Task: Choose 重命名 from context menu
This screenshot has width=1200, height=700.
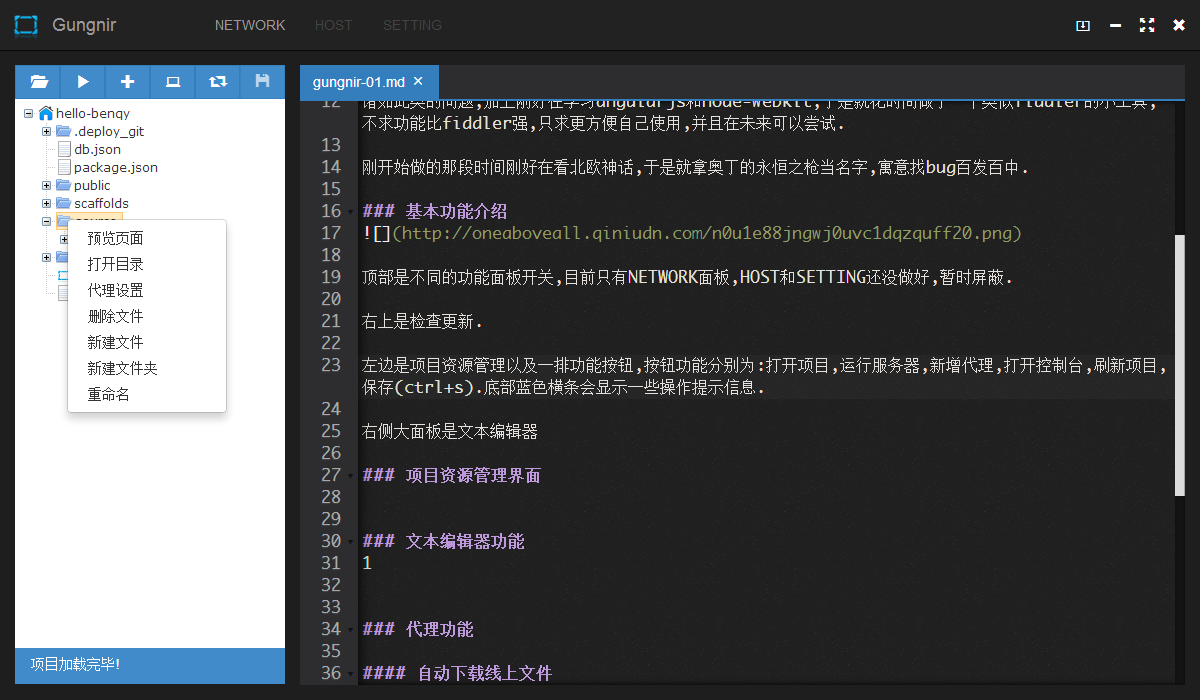Action: coord(147,394)
